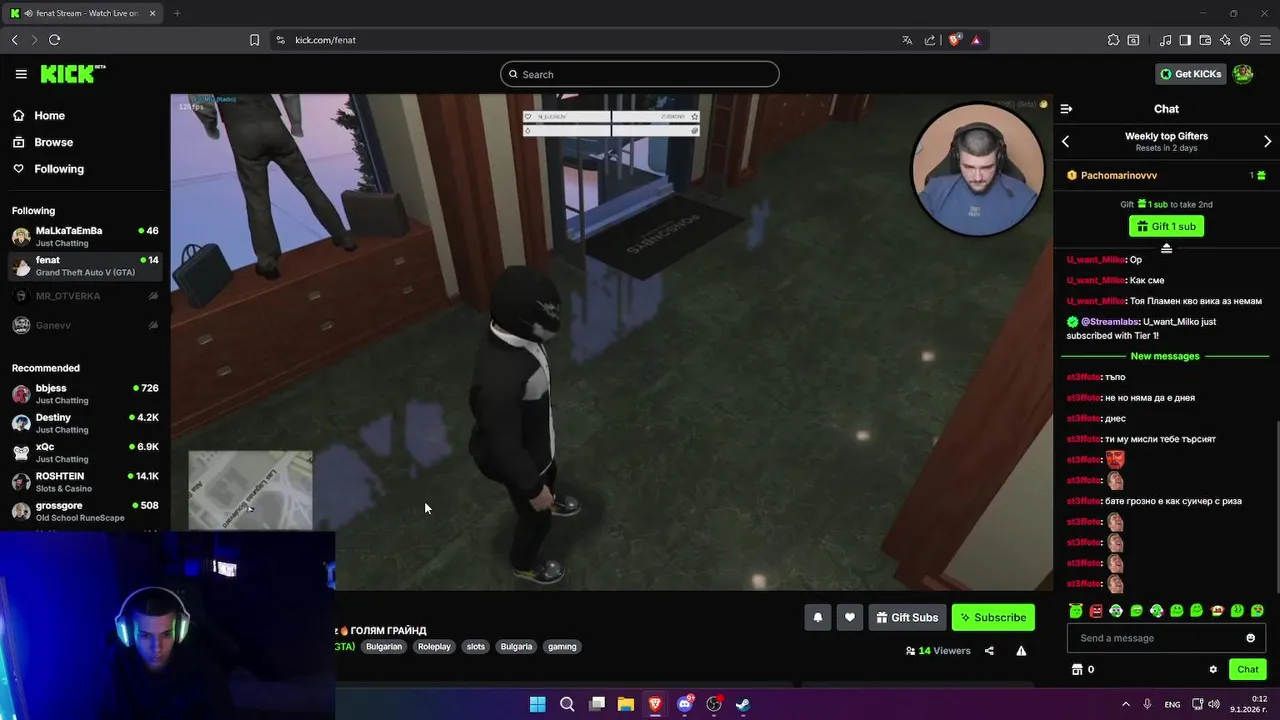This screenshot has height=720, width=1280.
Task: Open the xQc recommended channel
Action: pos(85,452)
